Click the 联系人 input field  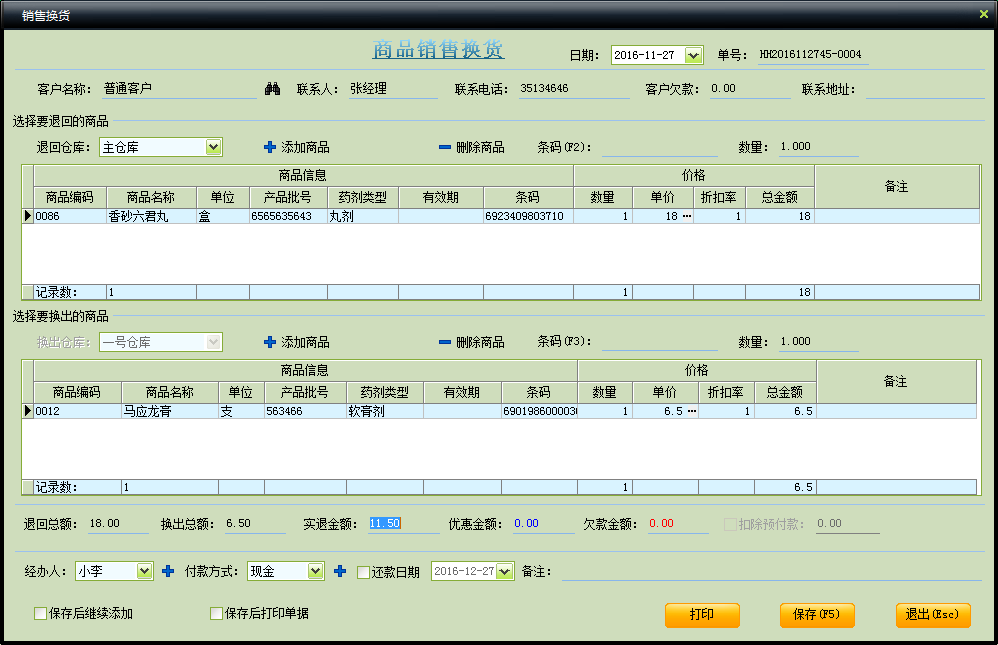tap(393, 89)
